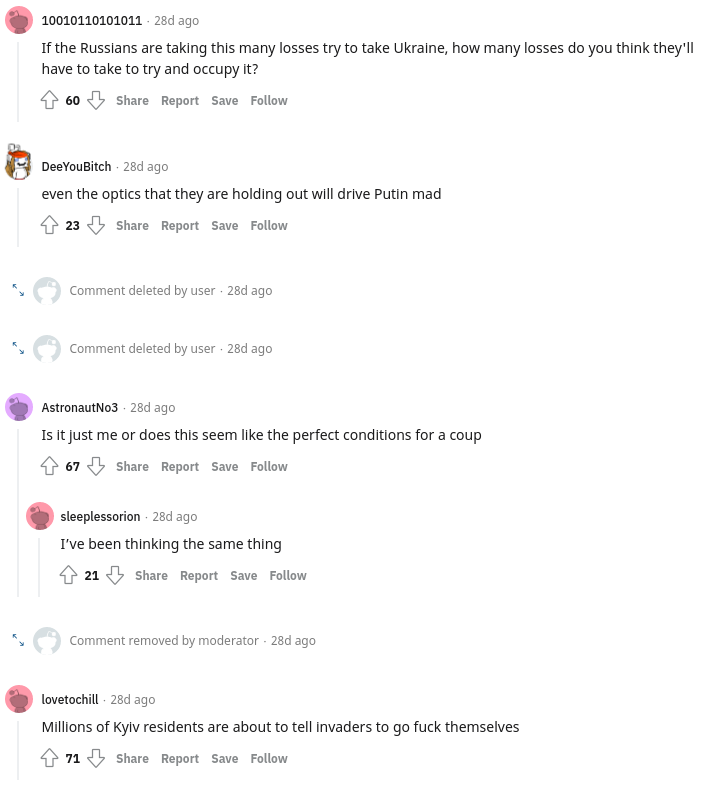Downvote DeeYouBitch's comment

[96, 225]
